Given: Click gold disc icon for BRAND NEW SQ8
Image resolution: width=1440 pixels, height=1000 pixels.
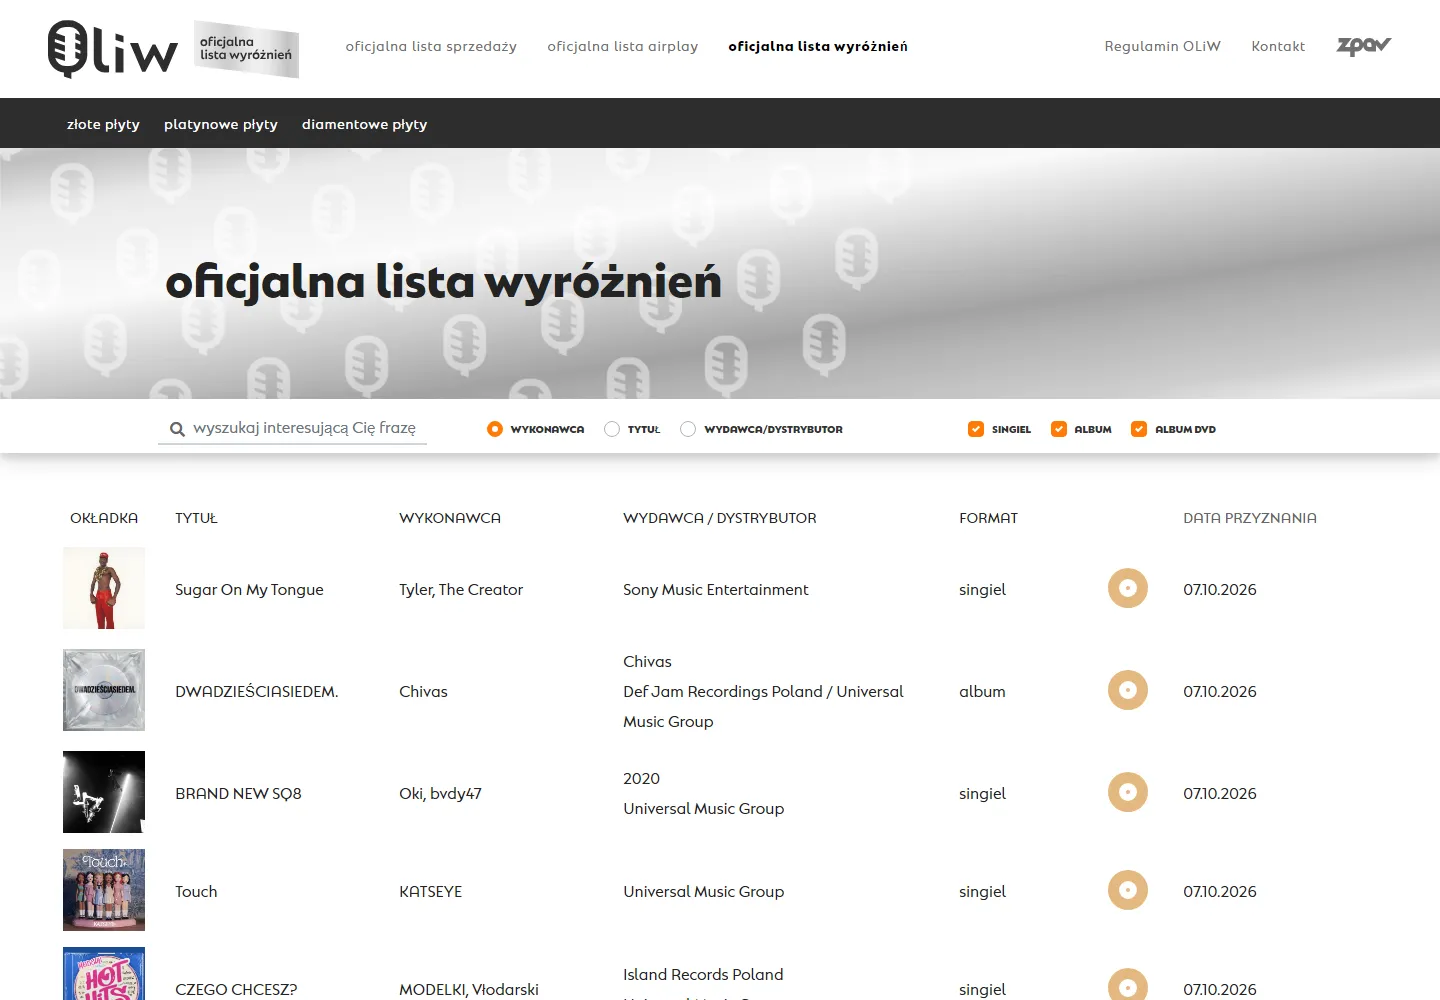Looking at the screenshot, I should [1128, 792].
